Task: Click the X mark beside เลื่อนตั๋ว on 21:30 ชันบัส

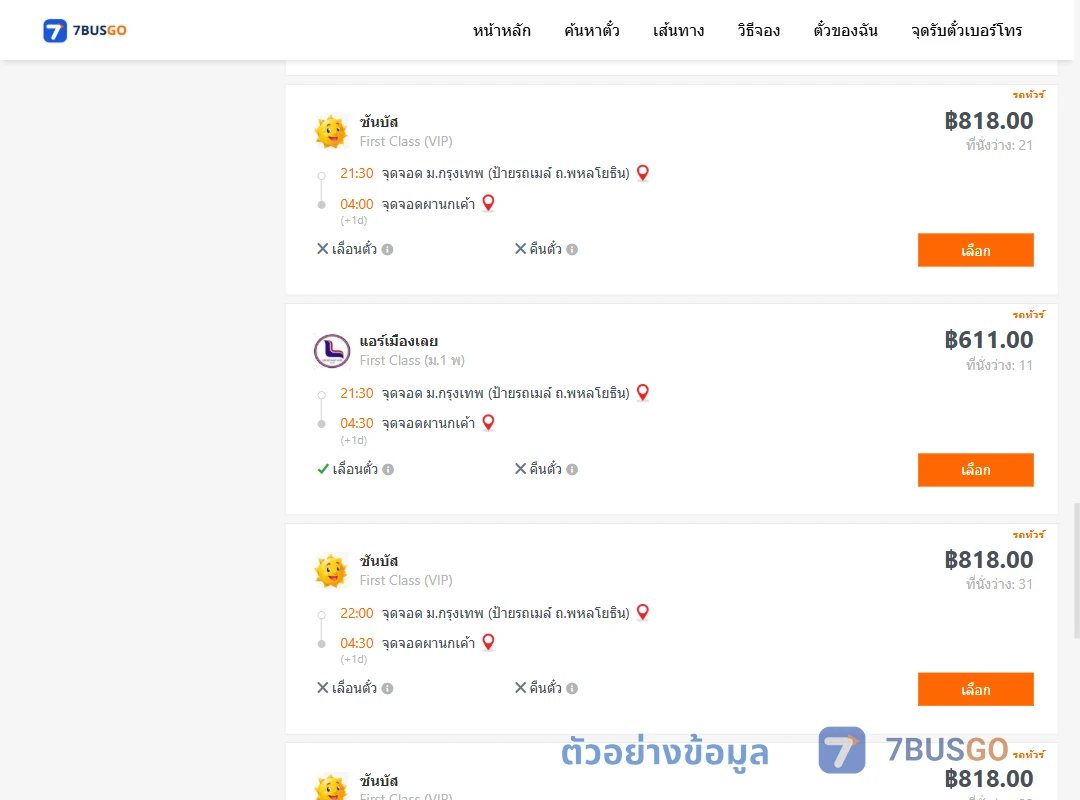Action: (322, 249)
